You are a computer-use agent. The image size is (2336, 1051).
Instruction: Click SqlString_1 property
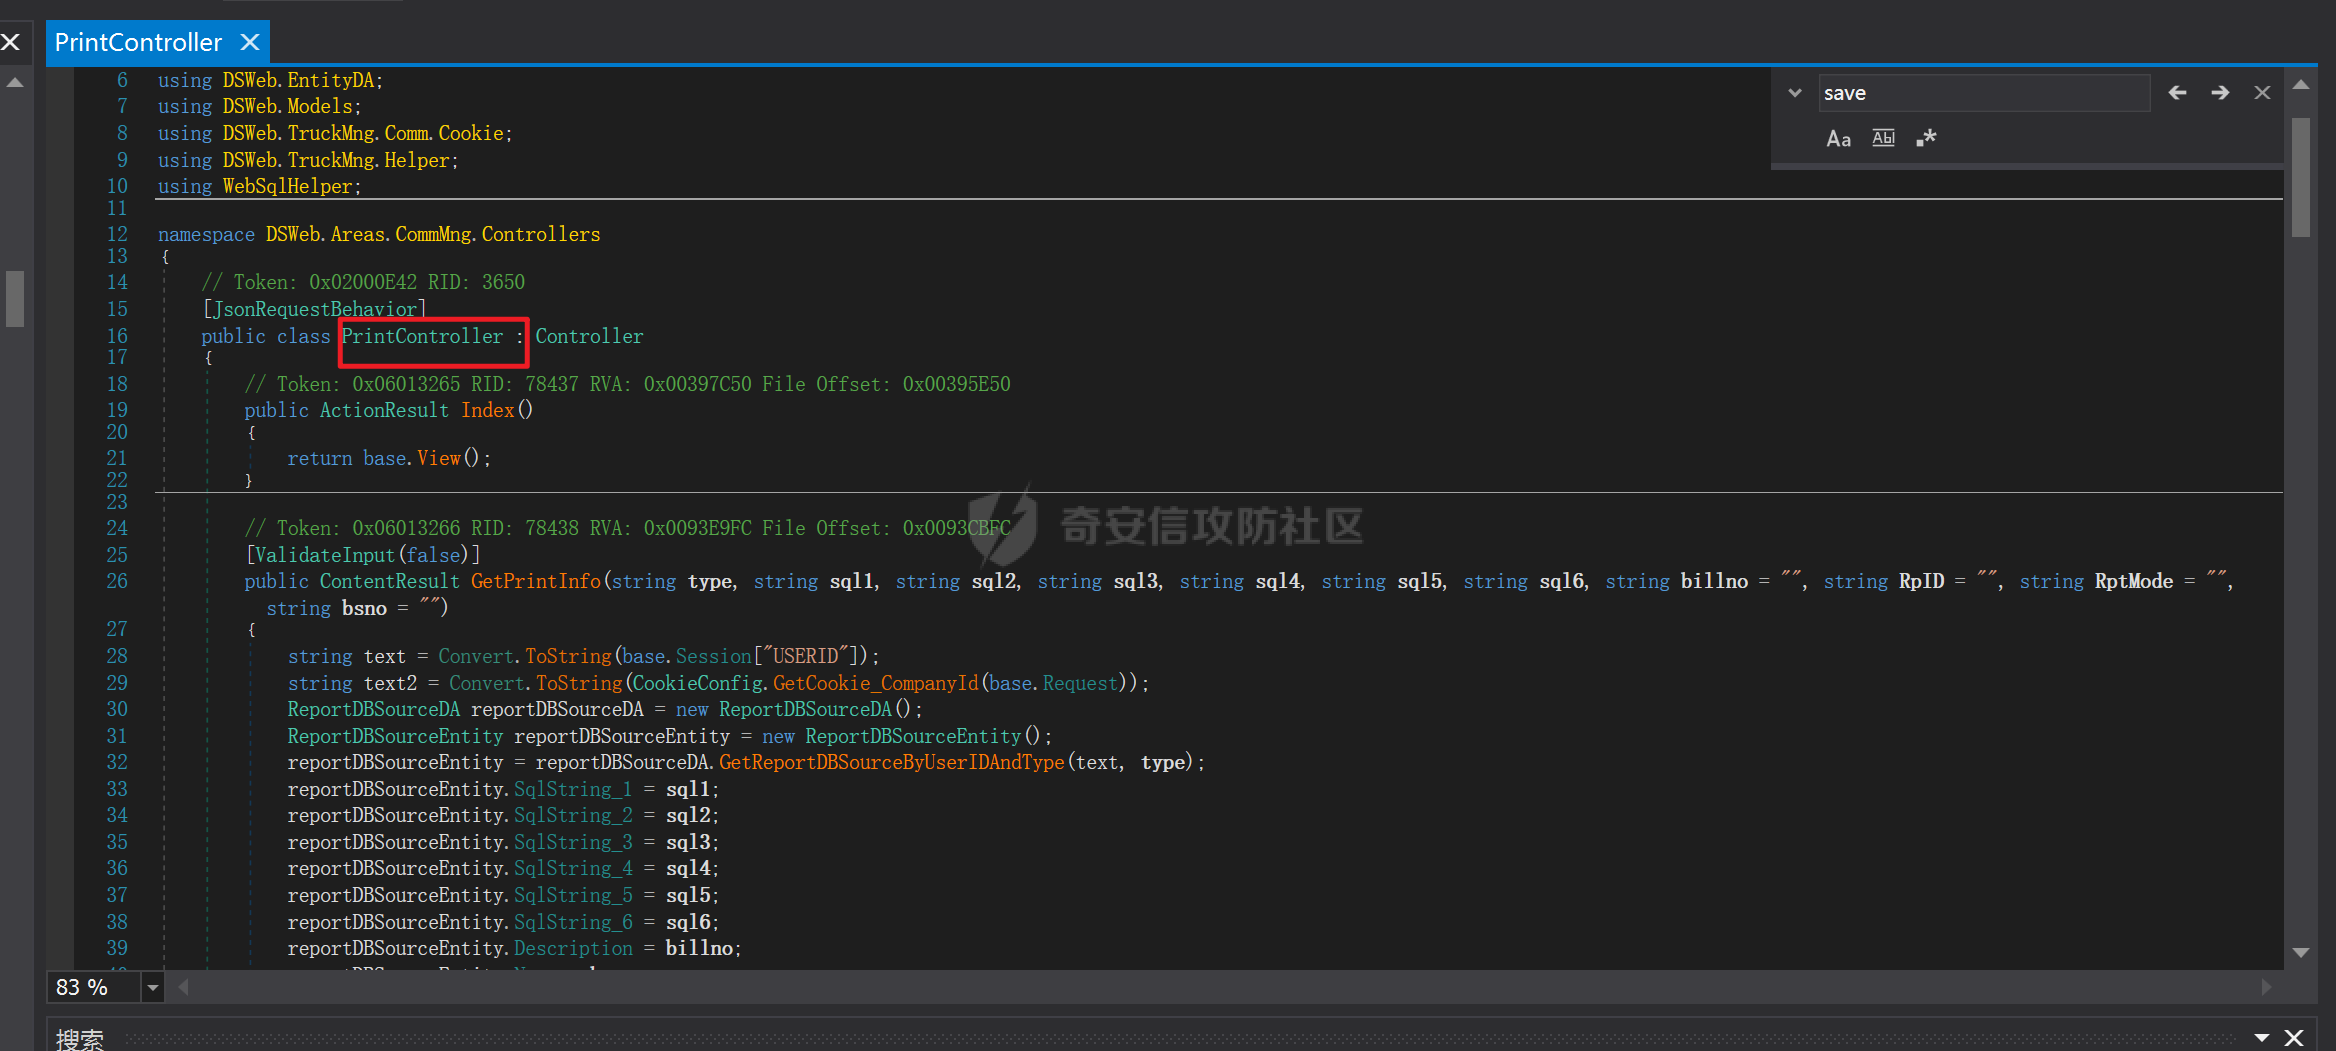click(x=573, y=790)
